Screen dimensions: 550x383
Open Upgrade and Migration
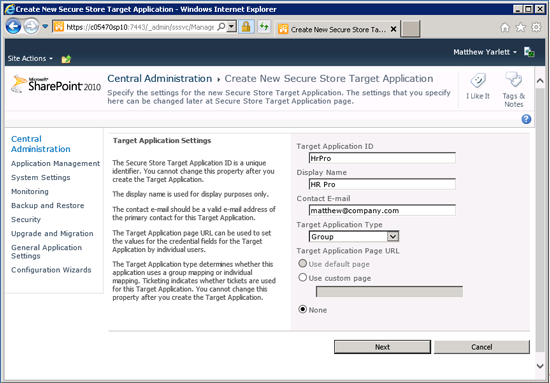coord(52,234)
